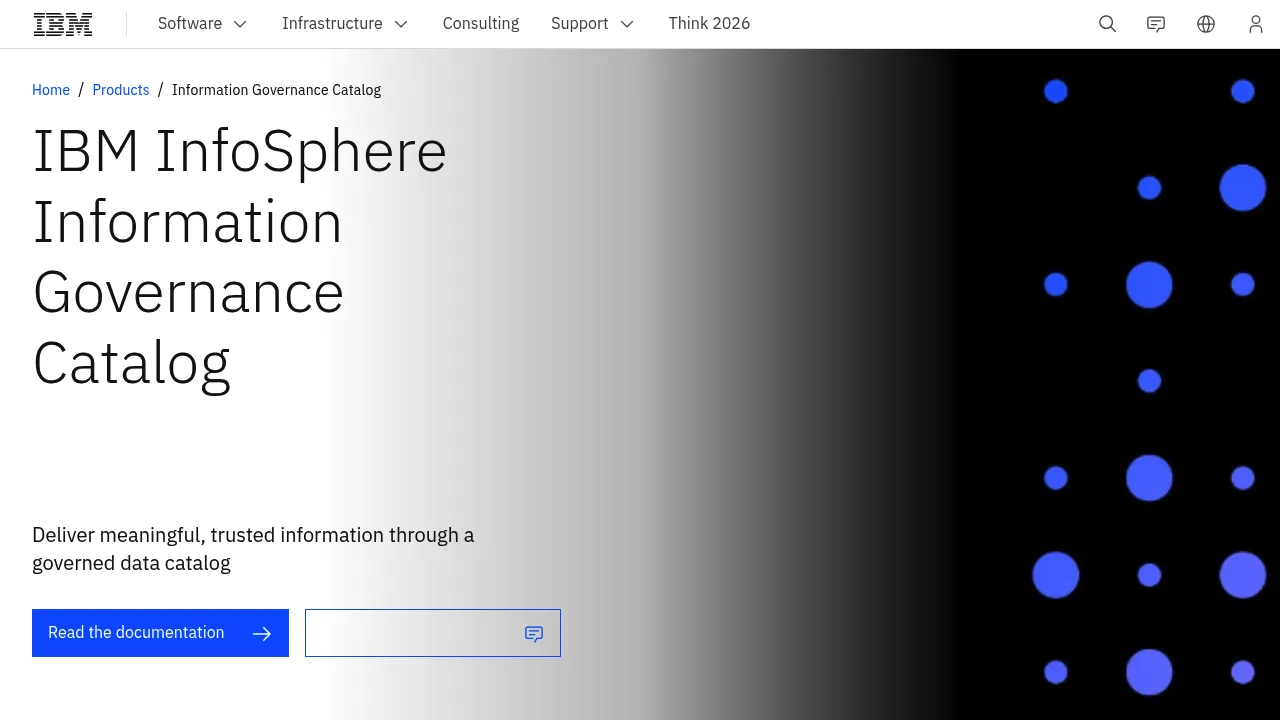Click Read the documentation button
1280x720 pixels.
[160, 633]
